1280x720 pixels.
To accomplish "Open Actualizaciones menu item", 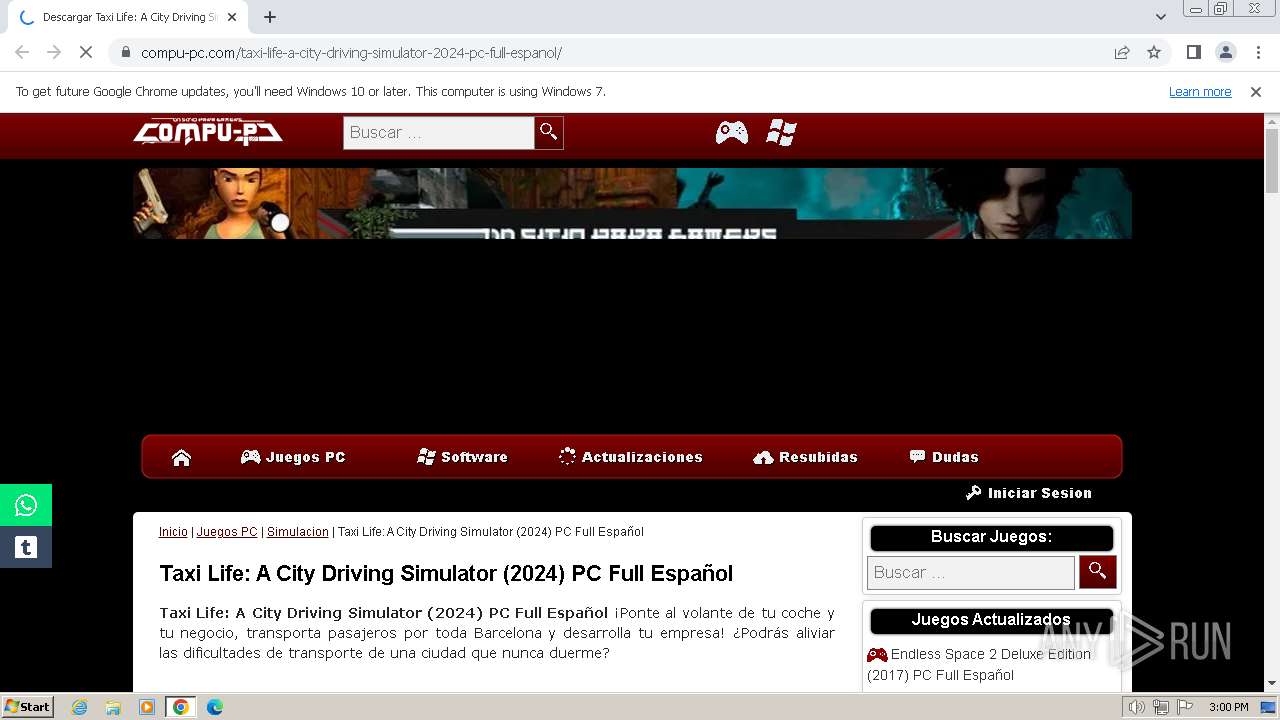I will tap(630, 457).
